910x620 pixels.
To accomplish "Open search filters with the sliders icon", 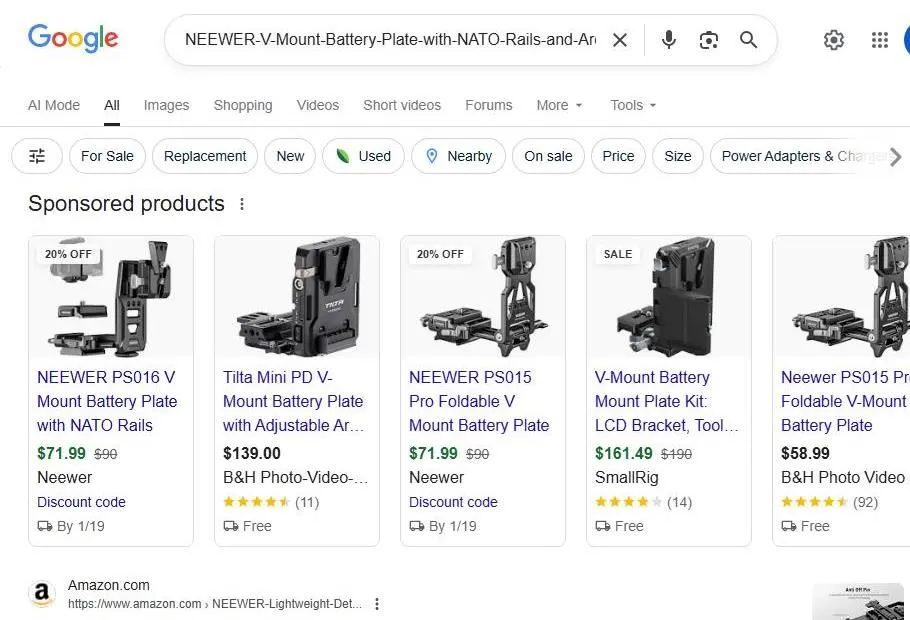I will pyautogui.click(x=36, y=156).
